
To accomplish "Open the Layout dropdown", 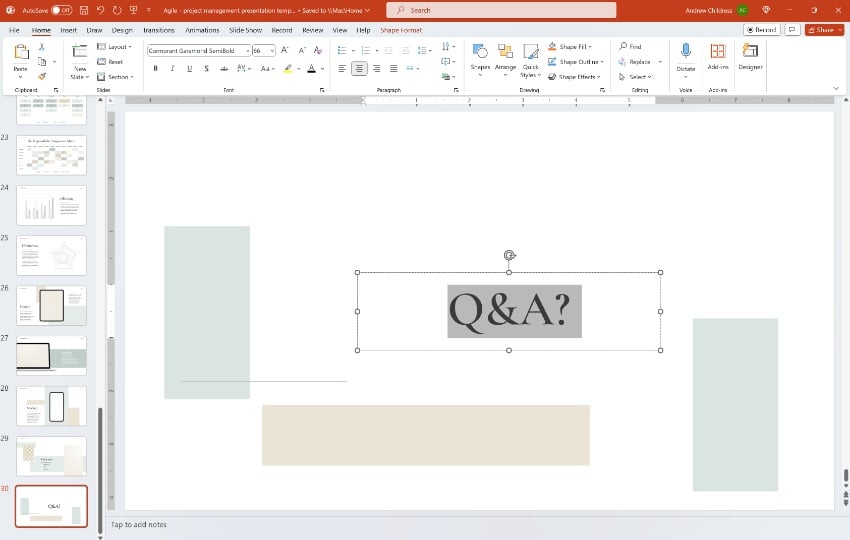I will click(x=120, y=47).
